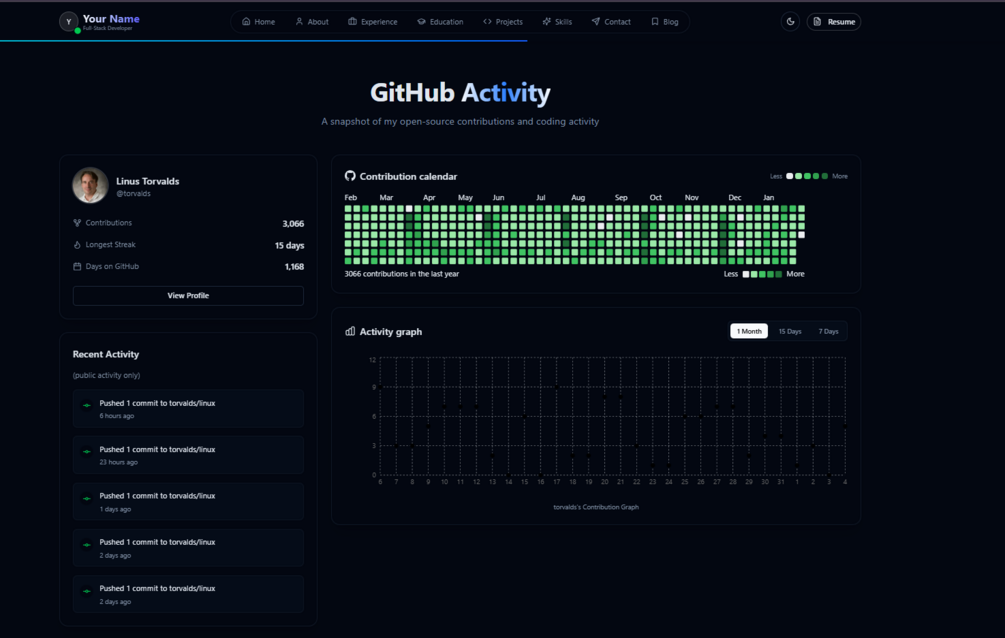This screenshot has width=1005, height=638.
Task: Click "torvalds's Contribution Graph" caption
Action: pos(596,507)
